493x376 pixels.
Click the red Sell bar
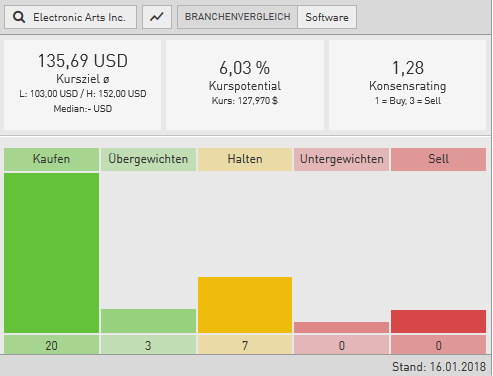point(438,321)
